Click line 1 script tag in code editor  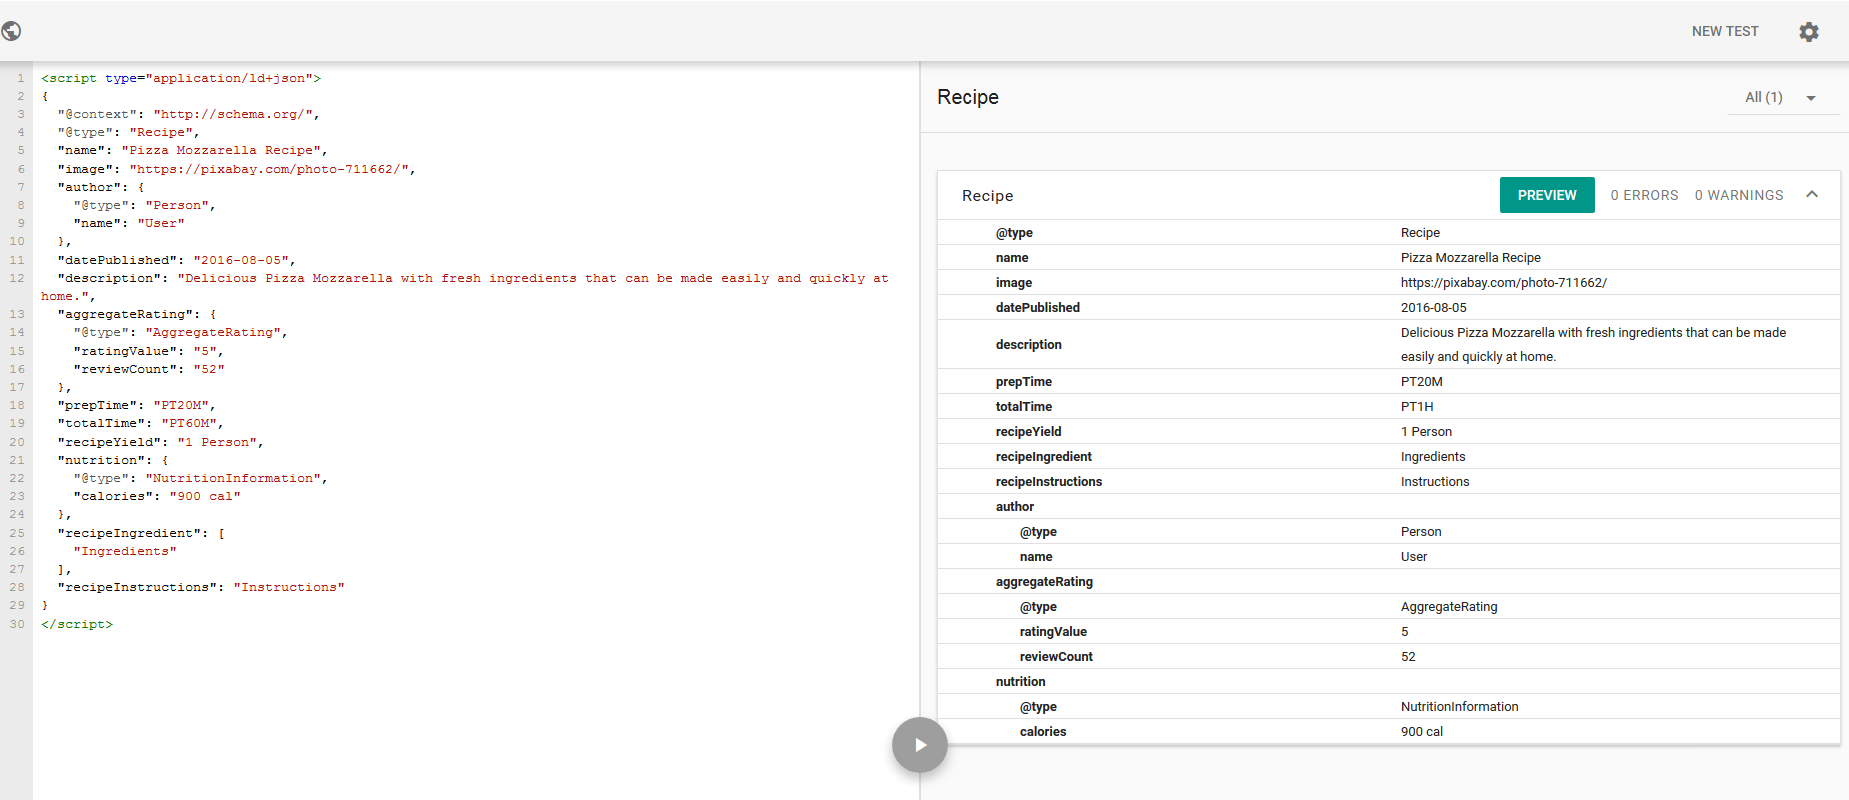(181, 78)
